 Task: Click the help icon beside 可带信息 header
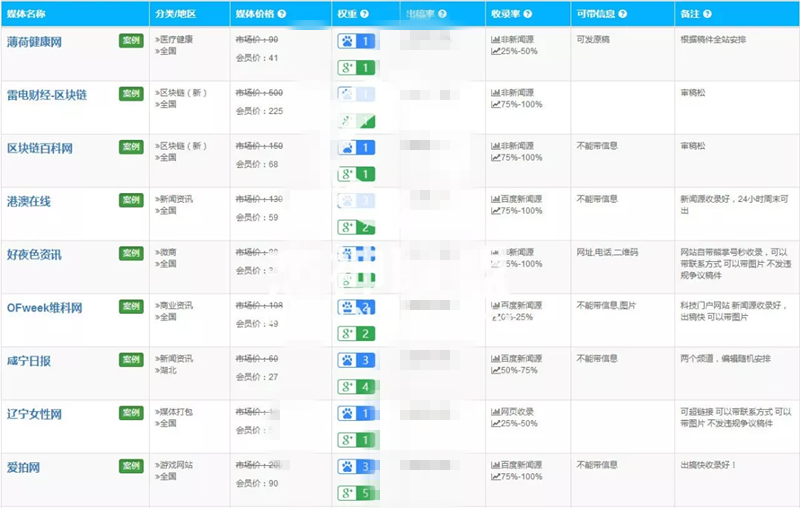[622, 14]
